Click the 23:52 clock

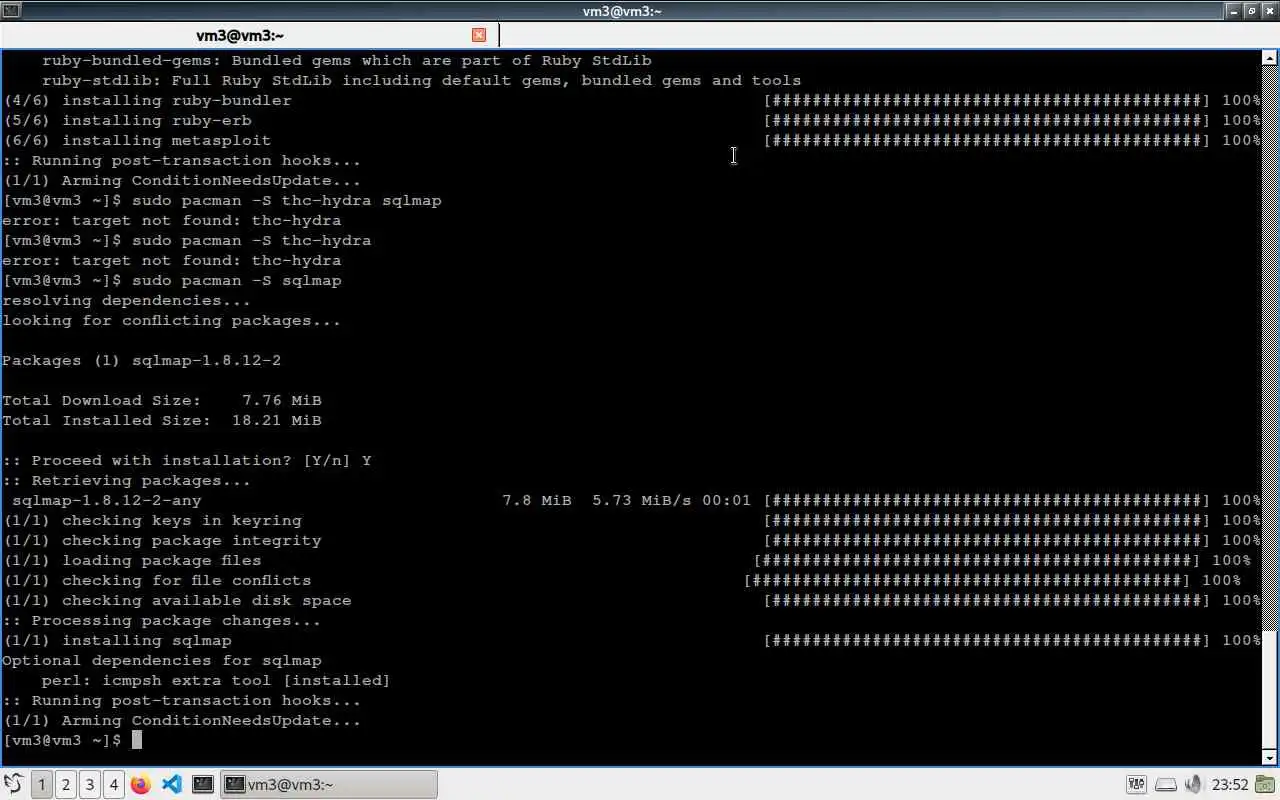point(1230,785)
